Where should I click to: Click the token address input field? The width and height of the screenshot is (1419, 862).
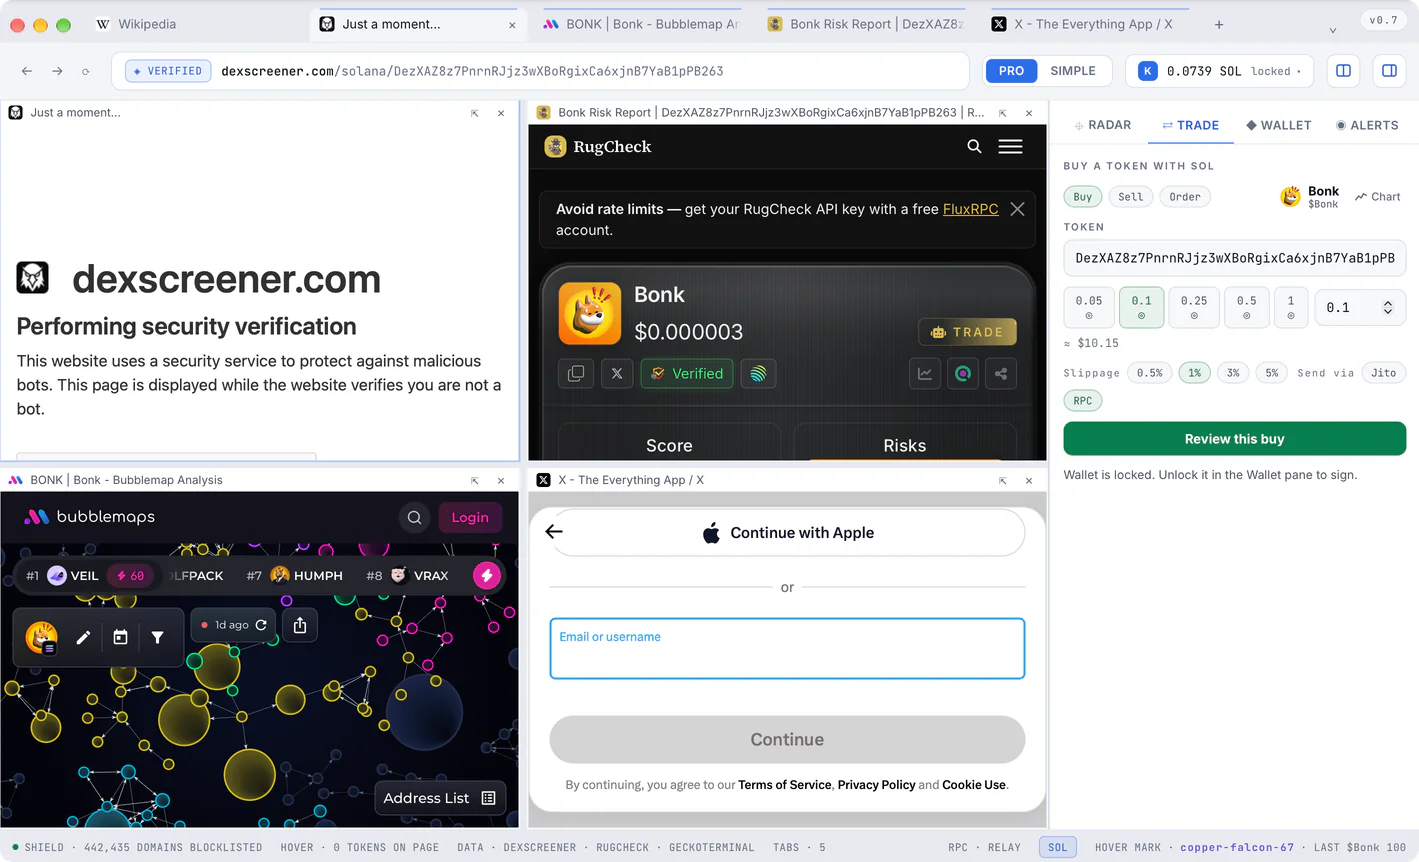coord(1234,258)
